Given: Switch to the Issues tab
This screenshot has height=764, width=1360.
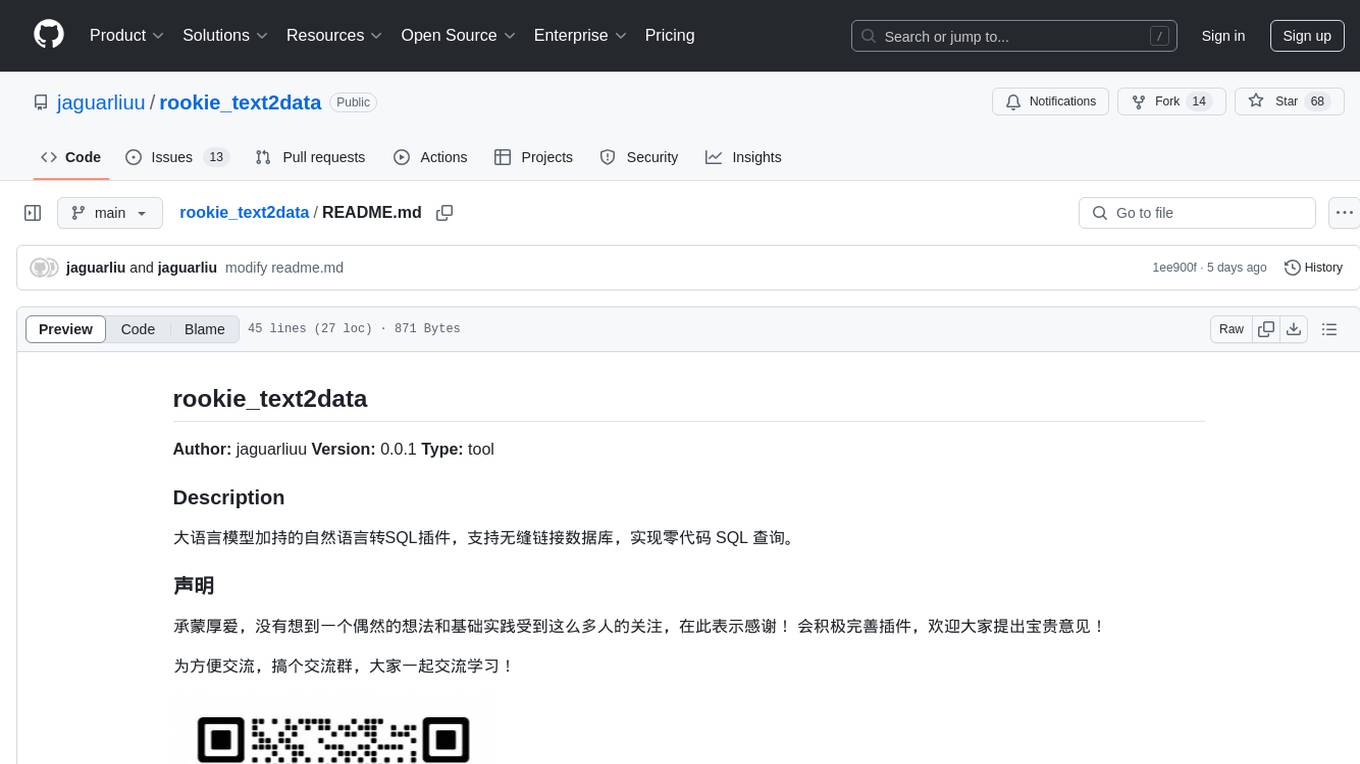Looking at the screenshot, I should pyautogui.click(x=177, y=157).
